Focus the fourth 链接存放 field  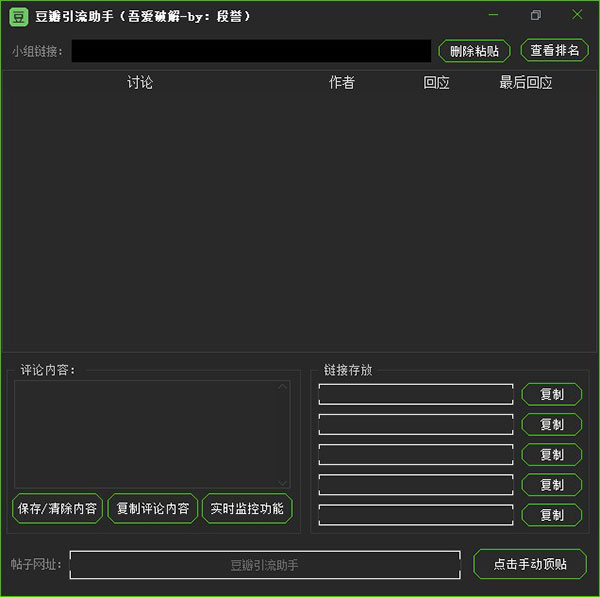coord(416,485)
